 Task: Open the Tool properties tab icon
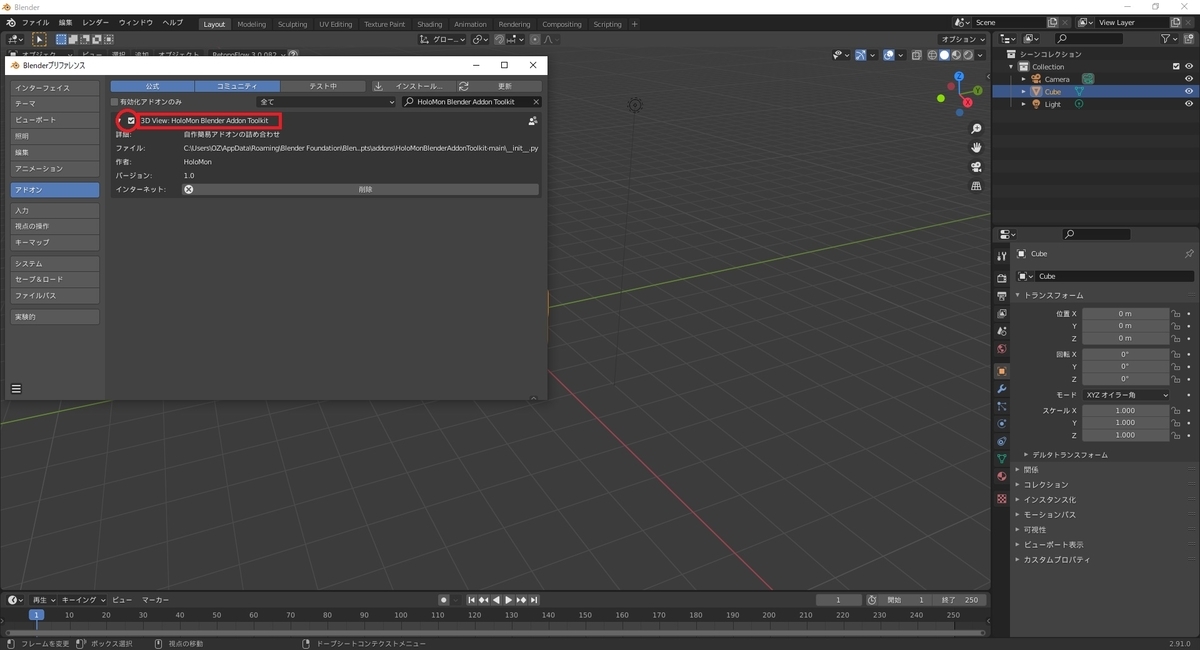pyautogui.click(x=1001, y=256)
